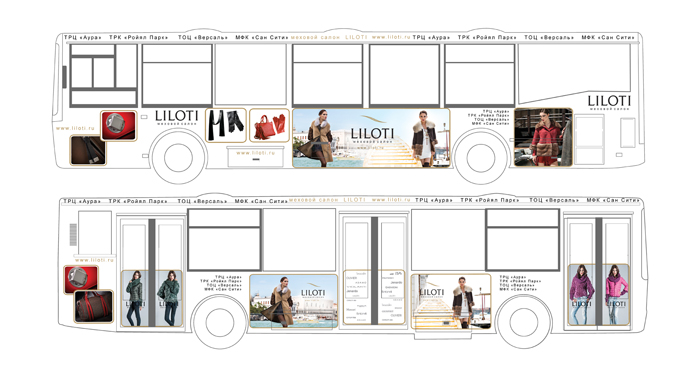Screen dimensions: 700x377
Task: Open the lower bus banner with the camel coat woman
Action: click(x=293, y=302)
